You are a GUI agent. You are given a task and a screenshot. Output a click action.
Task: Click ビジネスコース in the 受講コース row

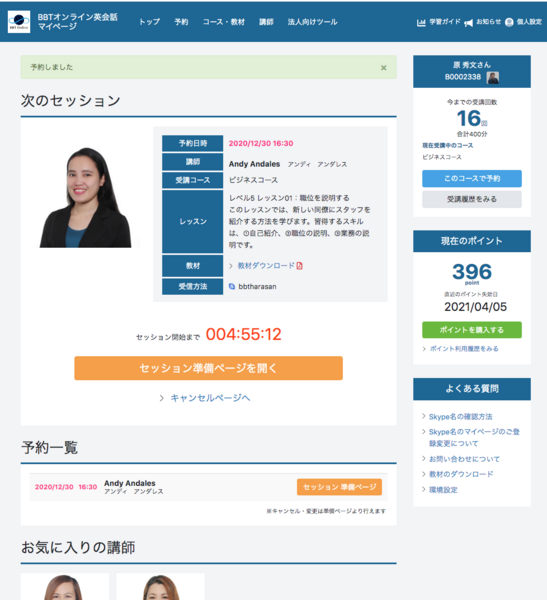coord(253,180)
